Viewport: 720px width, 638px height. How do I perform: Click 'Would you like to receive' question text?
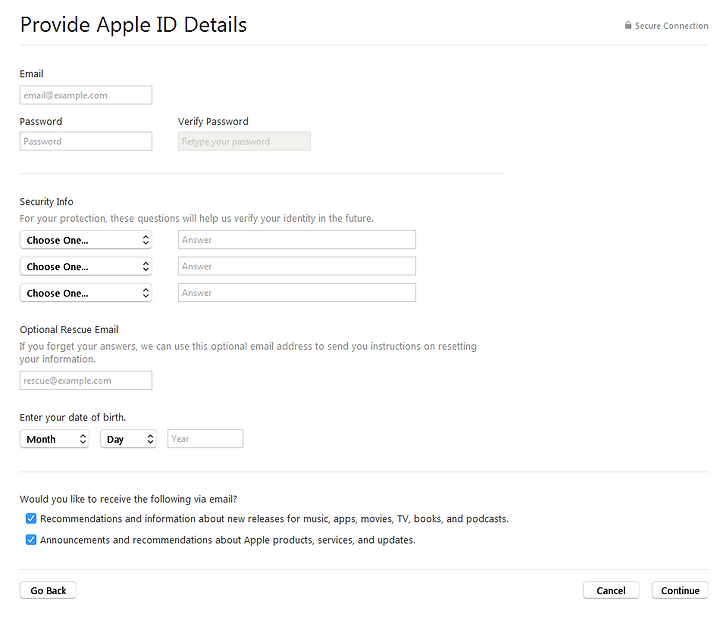pos(129,499)
